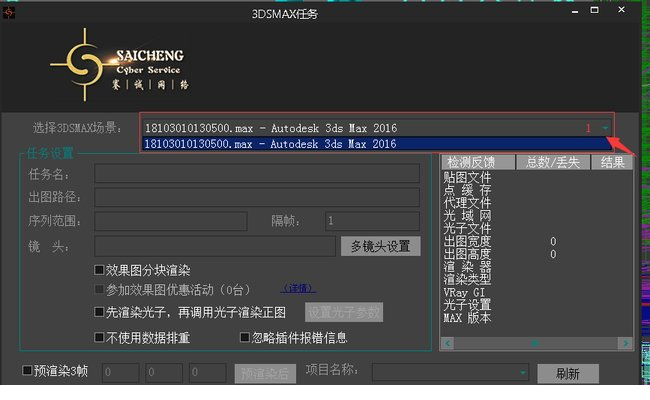The image size is (650, 400).
Task: Click the third pre-render frame field
Action: 208,372
